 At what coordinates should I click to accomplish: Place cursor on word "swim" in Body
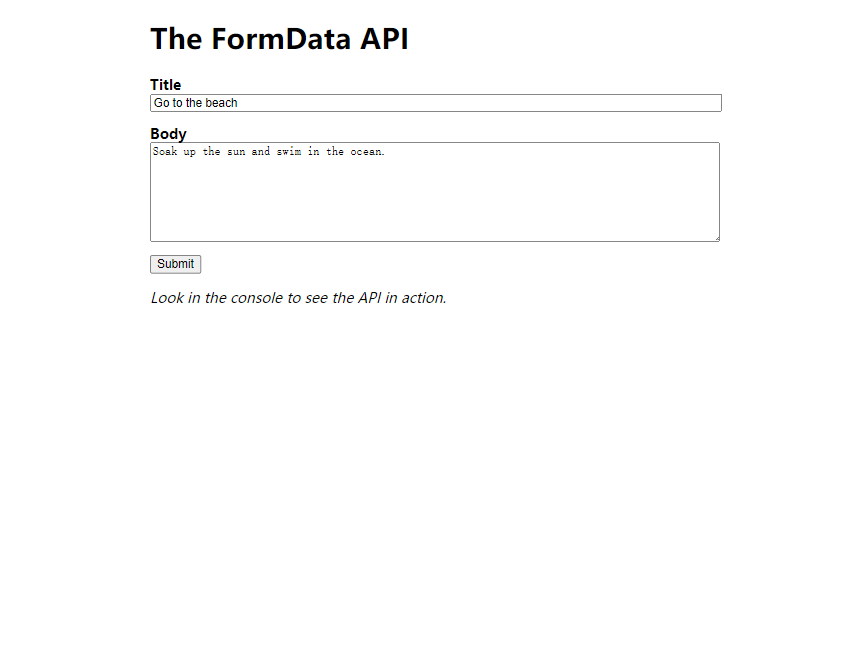click(x=289, y=152)
